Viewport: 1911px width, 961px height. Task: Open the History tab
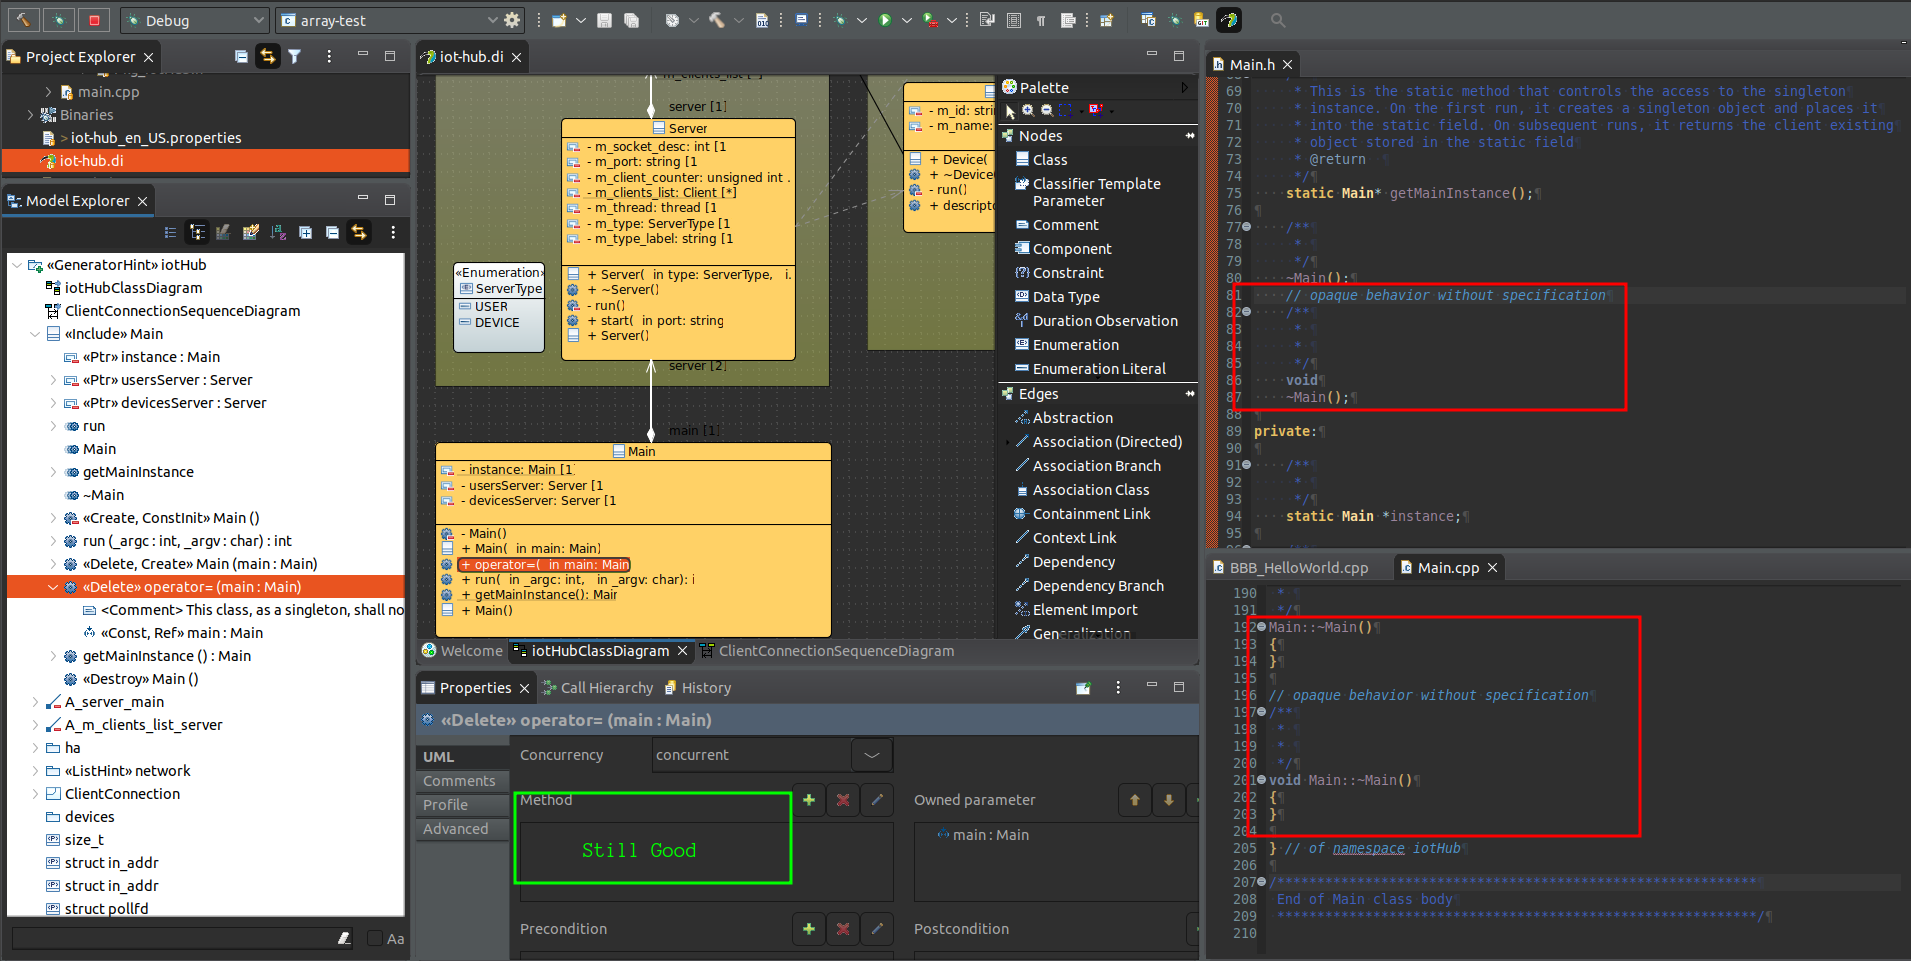pyautogui.click(x=698, y=688)
